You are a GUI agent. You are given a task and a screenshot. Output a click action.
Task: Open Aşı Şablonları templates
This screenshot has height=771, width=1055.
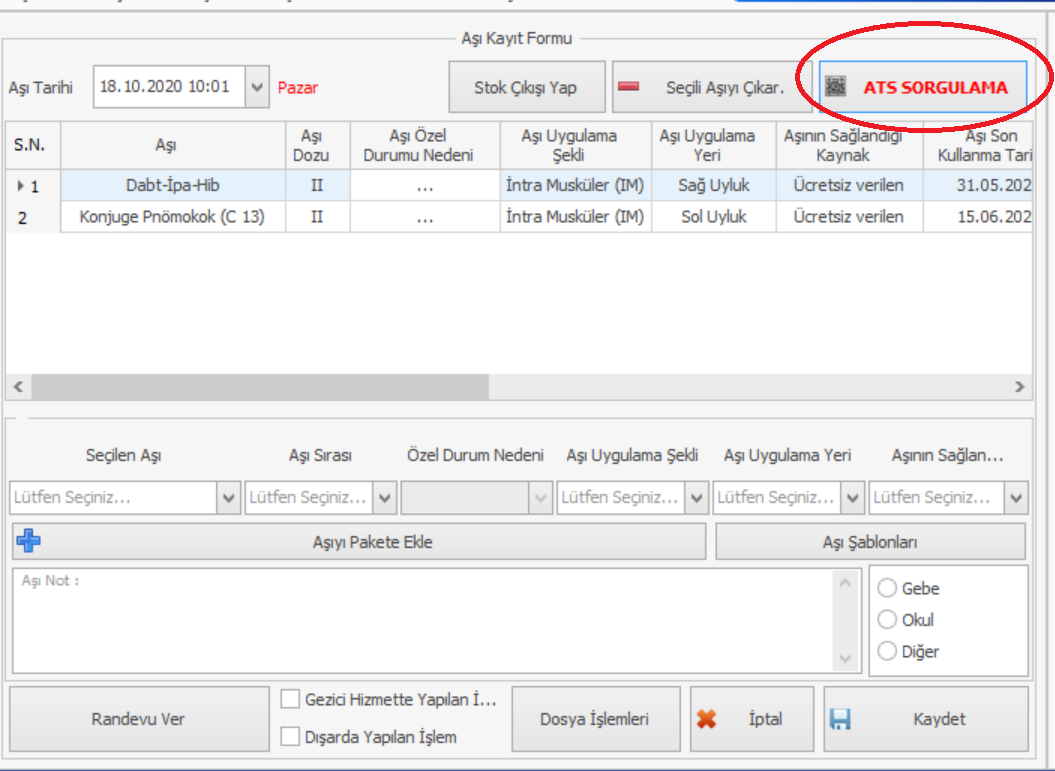tap(870, 543)
